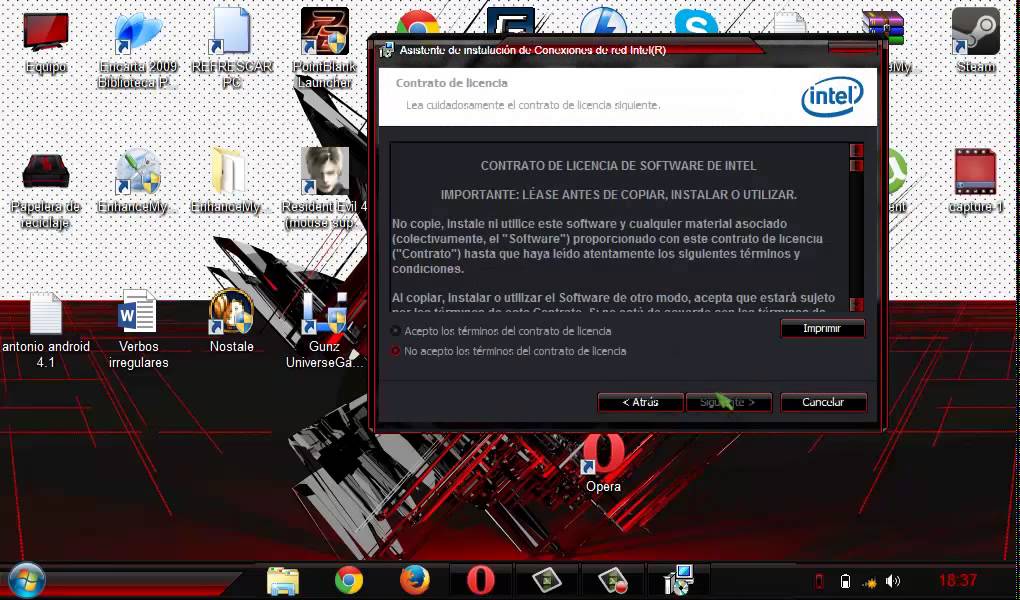Image resolution: width=1020 pixels, height=600 pixels.
Task: Select the Skype desktop icon
Action: [x=696, y=22]
